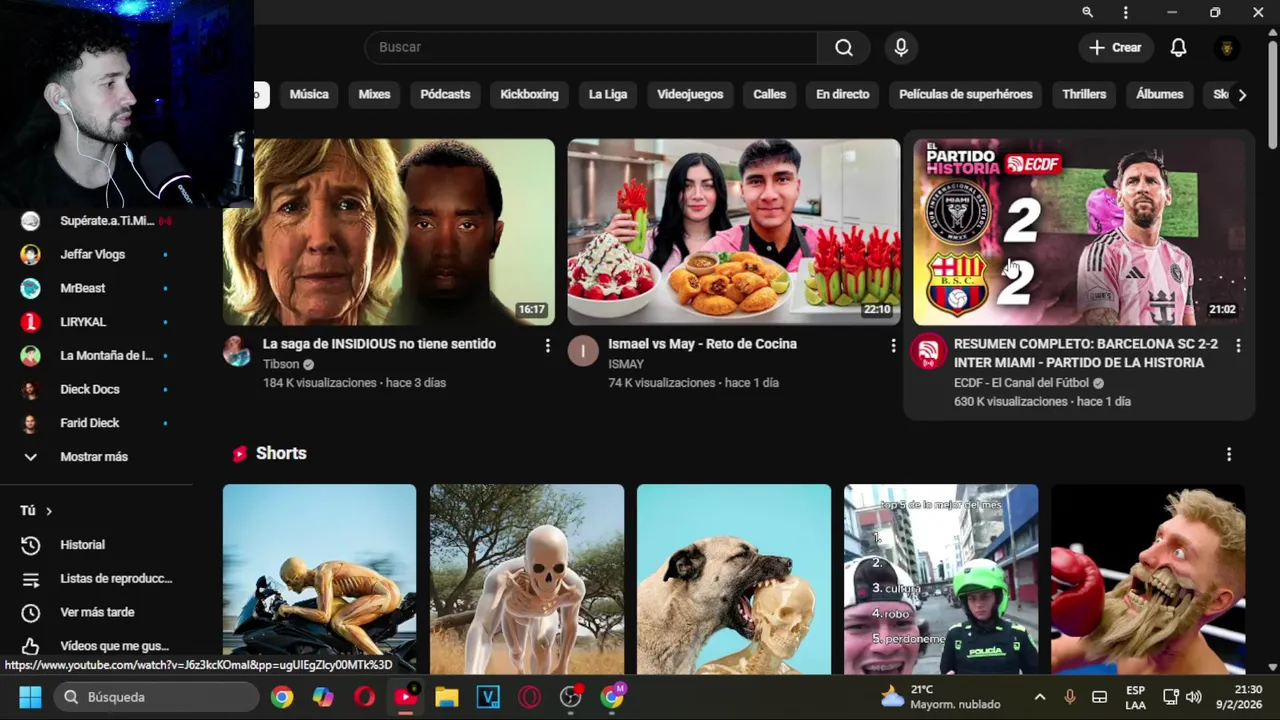Select Películas de superhéroes chip
The width and height of the screenshot is (1280, 720).
pyautogui.click(x=965, y=94)
